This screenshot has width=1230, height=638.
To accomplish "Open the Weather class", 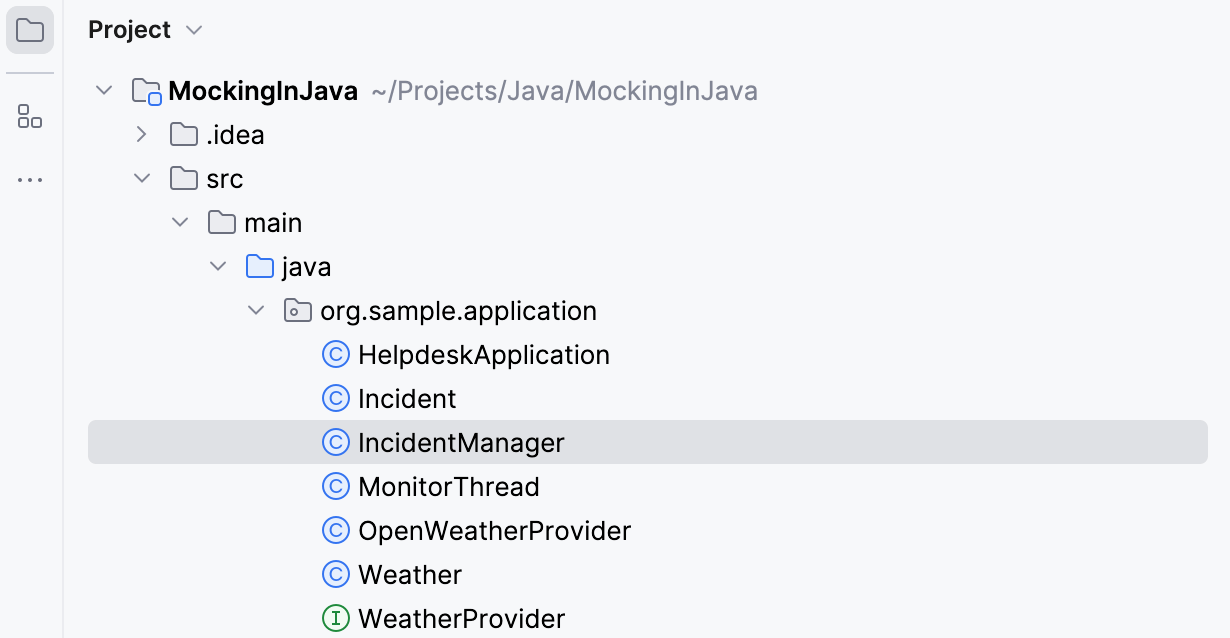I will pyautogui.click(x=409, y=574).
